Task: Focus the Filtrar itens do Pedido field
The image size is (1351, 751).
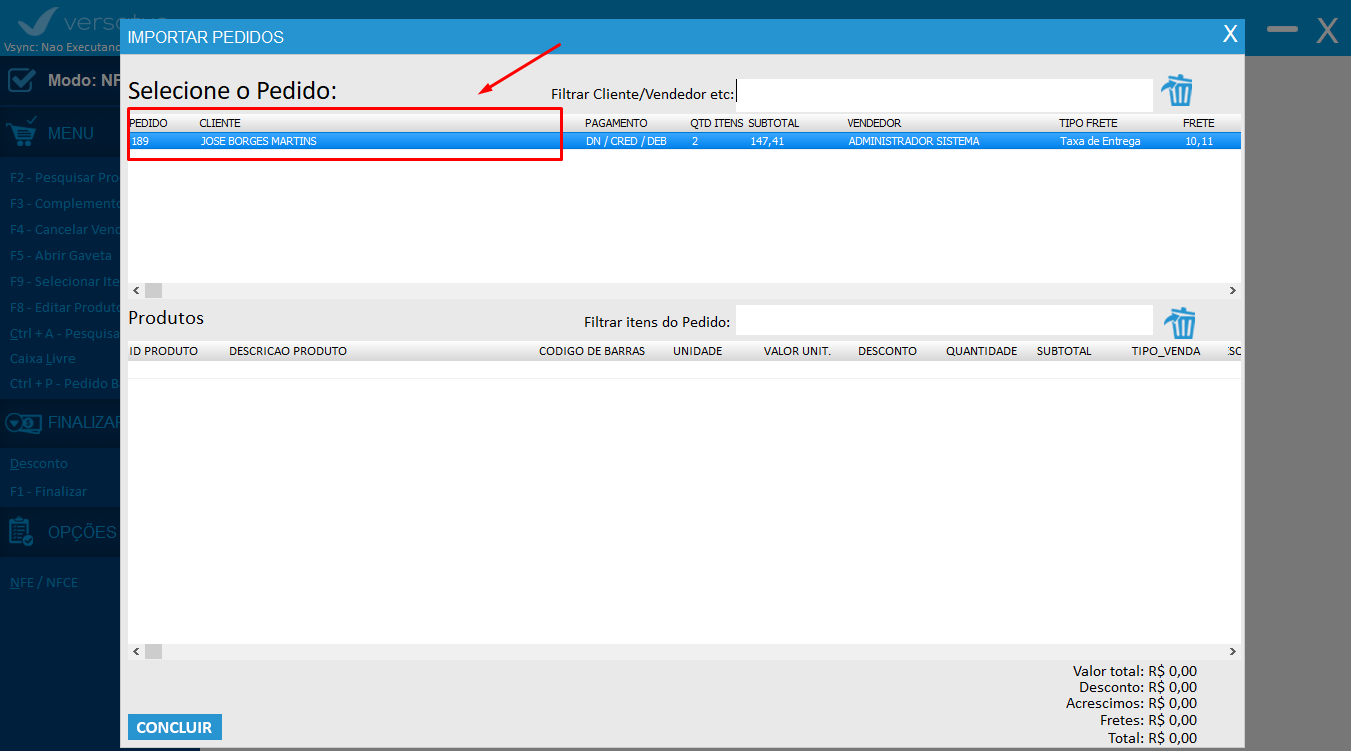Action: pyautogui.click(x=944, y=321)
